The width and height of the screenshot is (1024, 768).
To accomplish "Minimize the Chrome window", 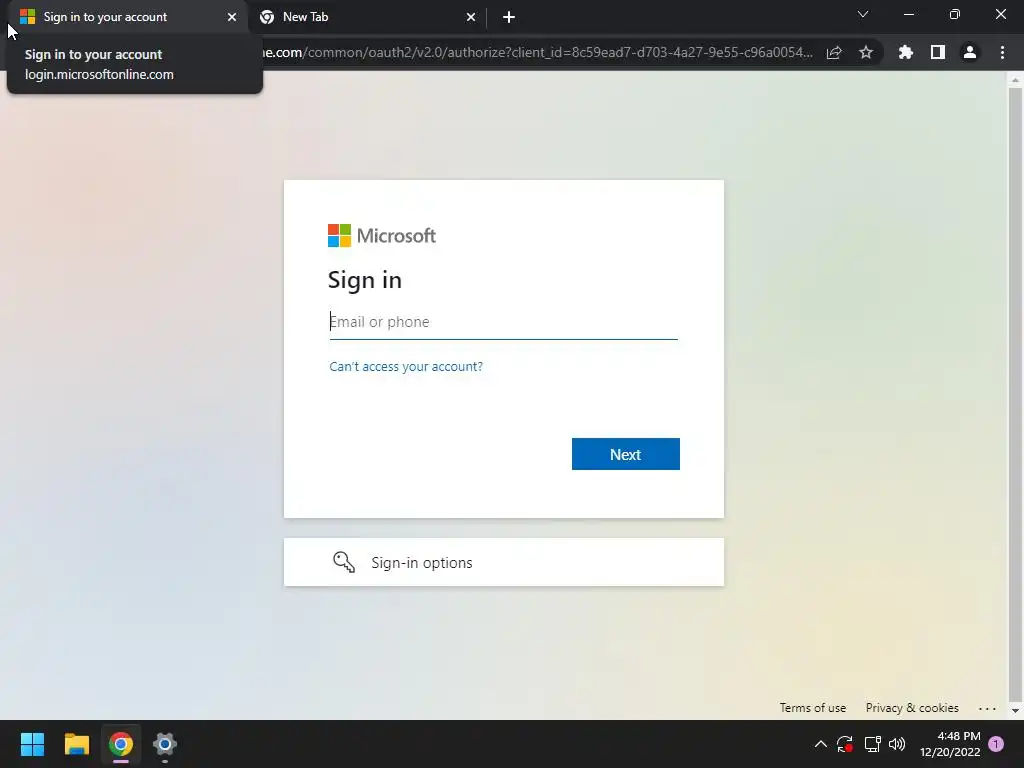I will (x=908, y=14).
